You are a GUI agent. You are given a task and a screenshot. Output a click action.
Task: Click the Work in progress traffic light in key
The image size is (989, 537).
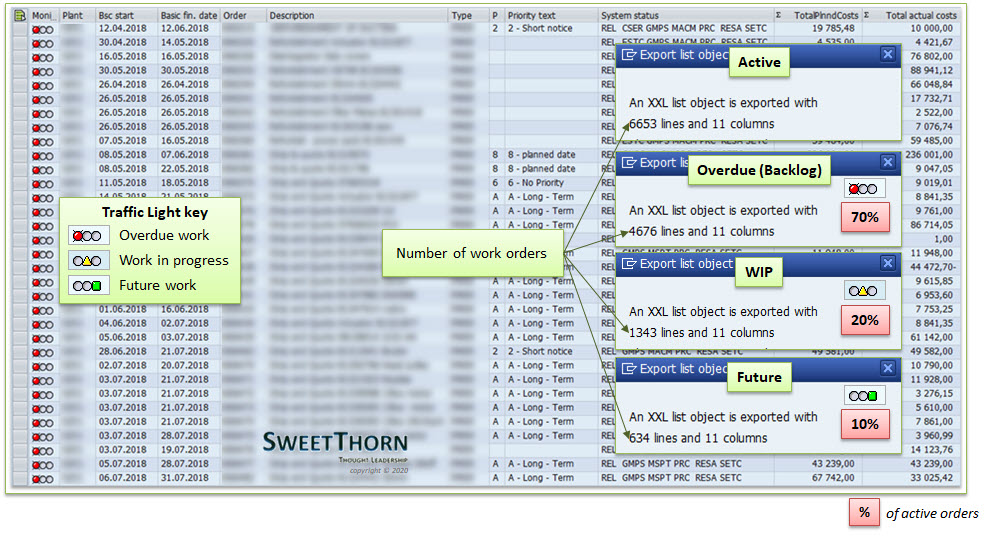click(85, 261)
